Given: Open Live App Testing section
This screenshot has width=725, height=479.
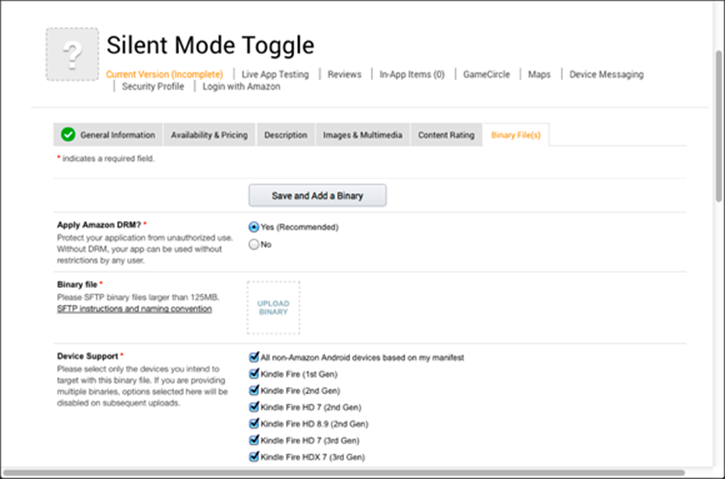Looking at the screenshot, I should pos(275,74).
